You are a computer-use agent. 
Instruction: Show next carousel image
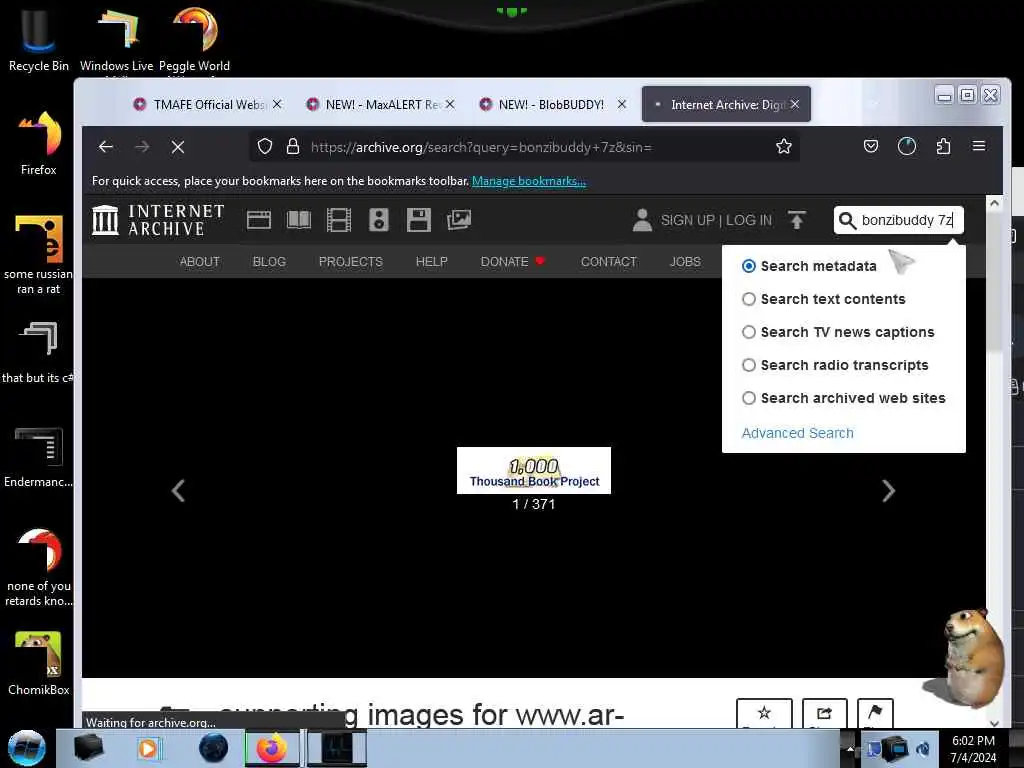click(888, 490)
